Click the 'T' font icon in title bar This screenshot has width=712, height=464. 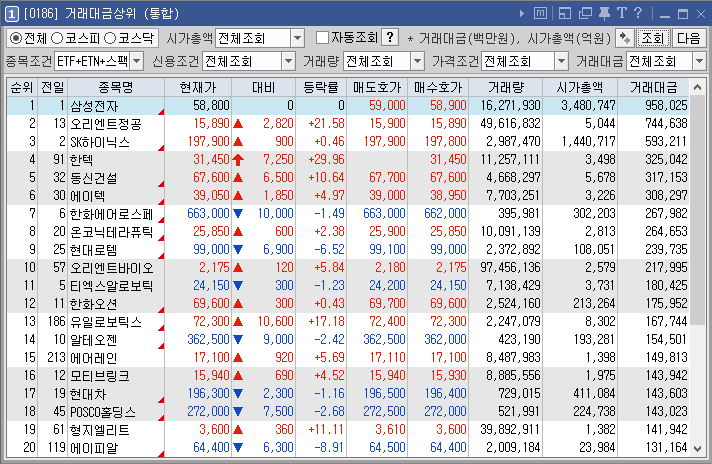pyautogui.click(x=621, y=13)
